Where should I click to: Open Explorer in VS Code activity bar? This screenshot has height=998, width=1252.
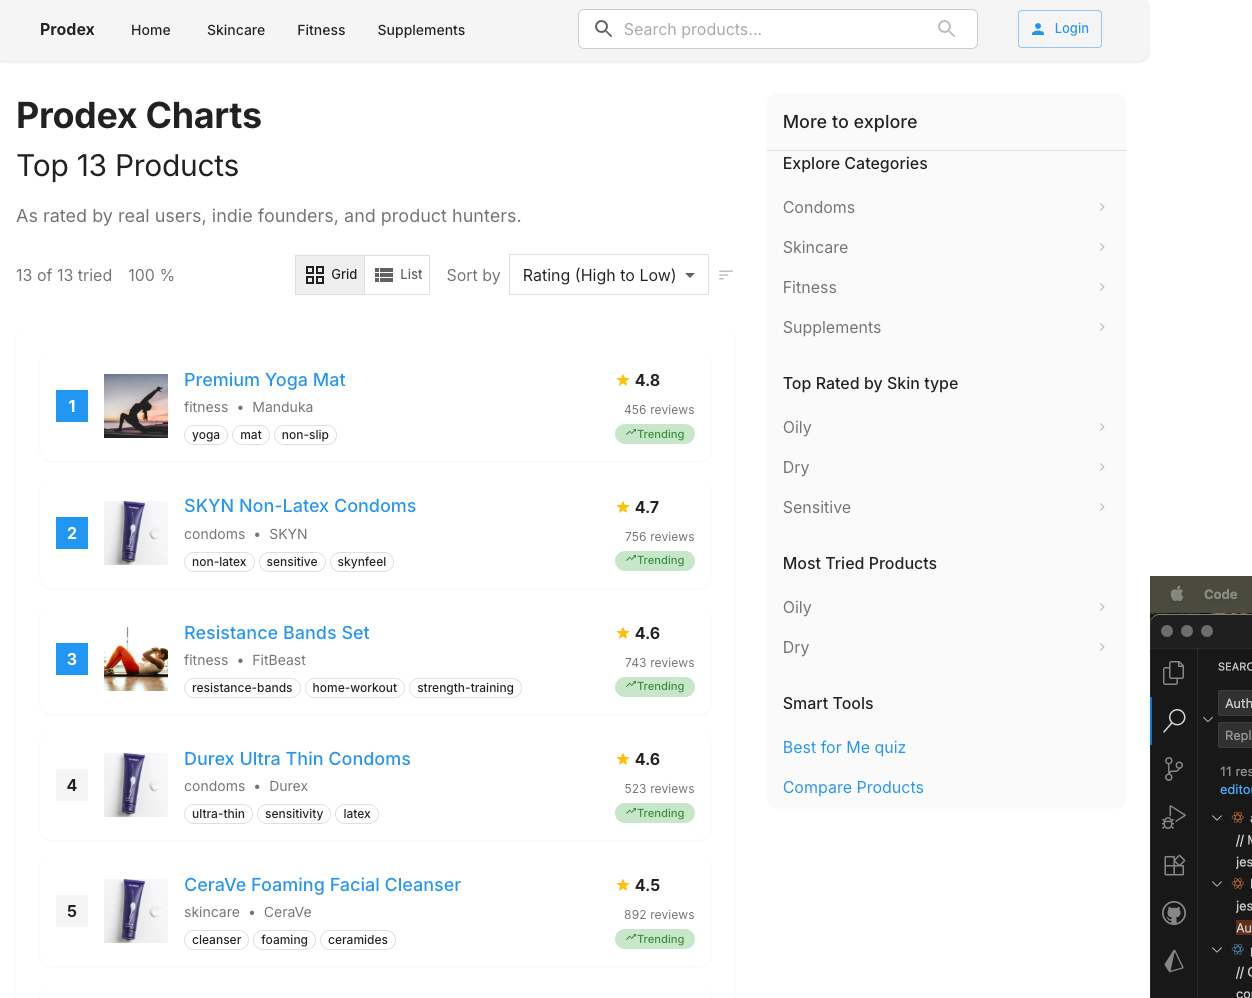coord(1174,673)
